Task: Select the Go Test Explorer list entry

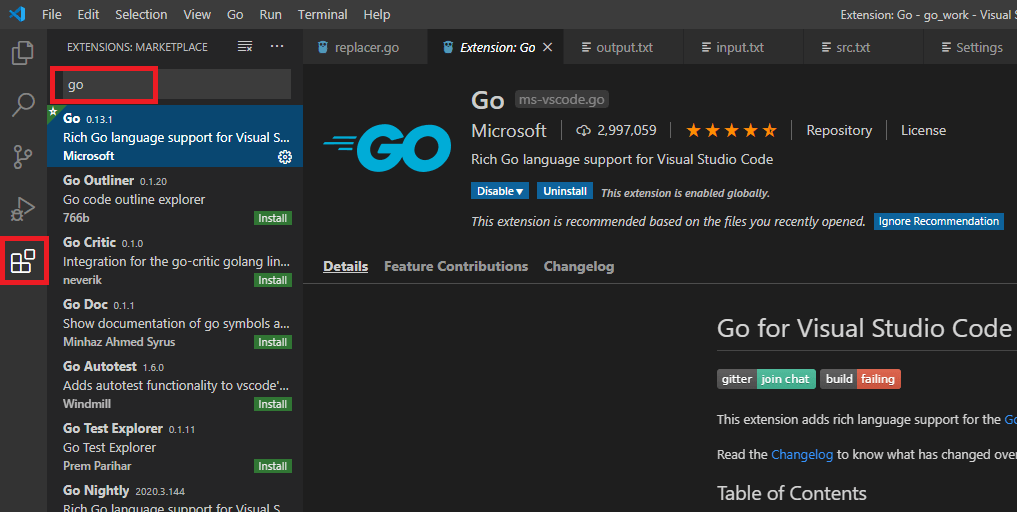Action: 175,446
